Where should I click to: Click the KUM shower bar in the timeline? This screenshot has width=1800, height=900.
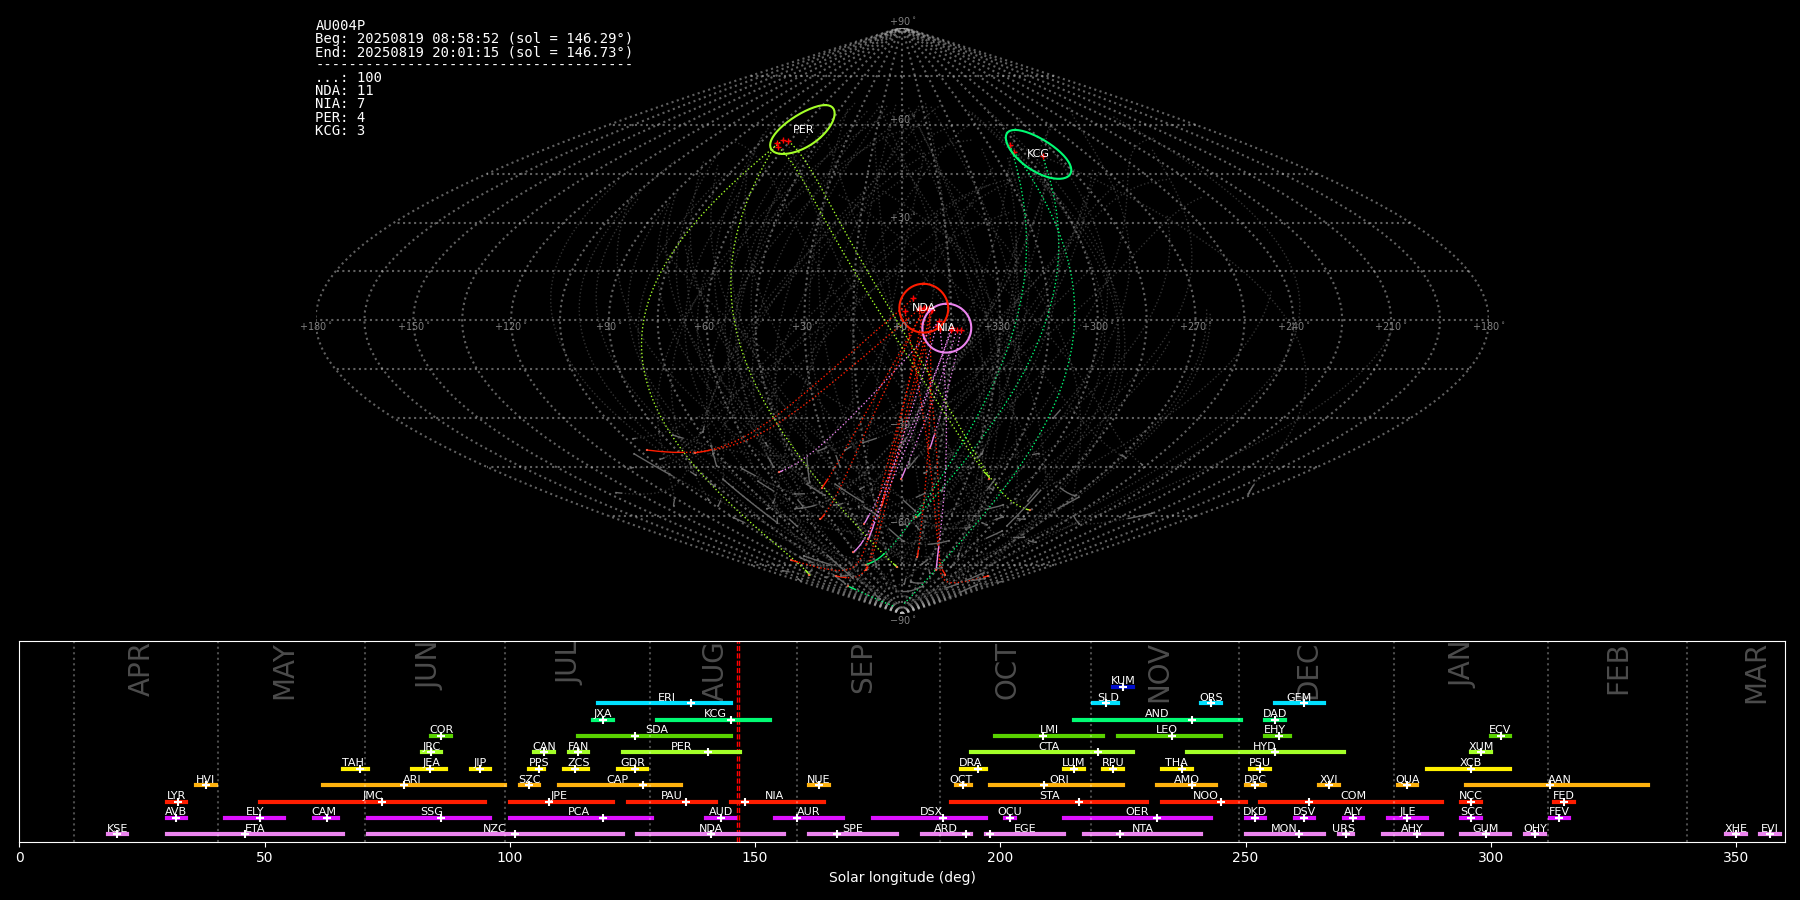click(x=1123, y=687)
